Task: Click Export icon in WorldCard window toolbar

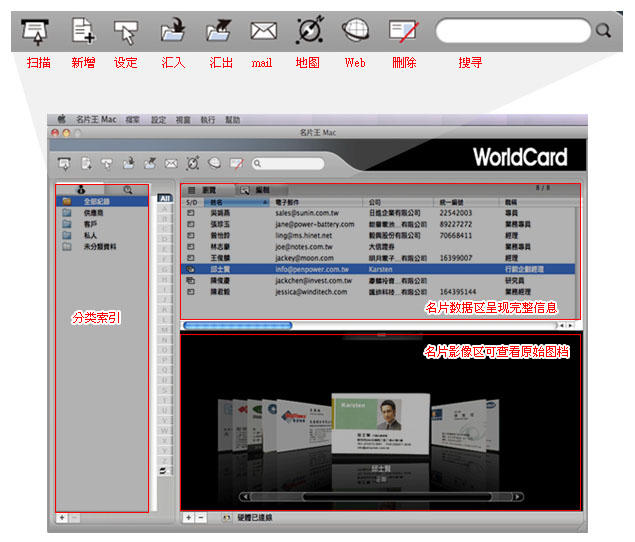Action: (x=150, y=163)
